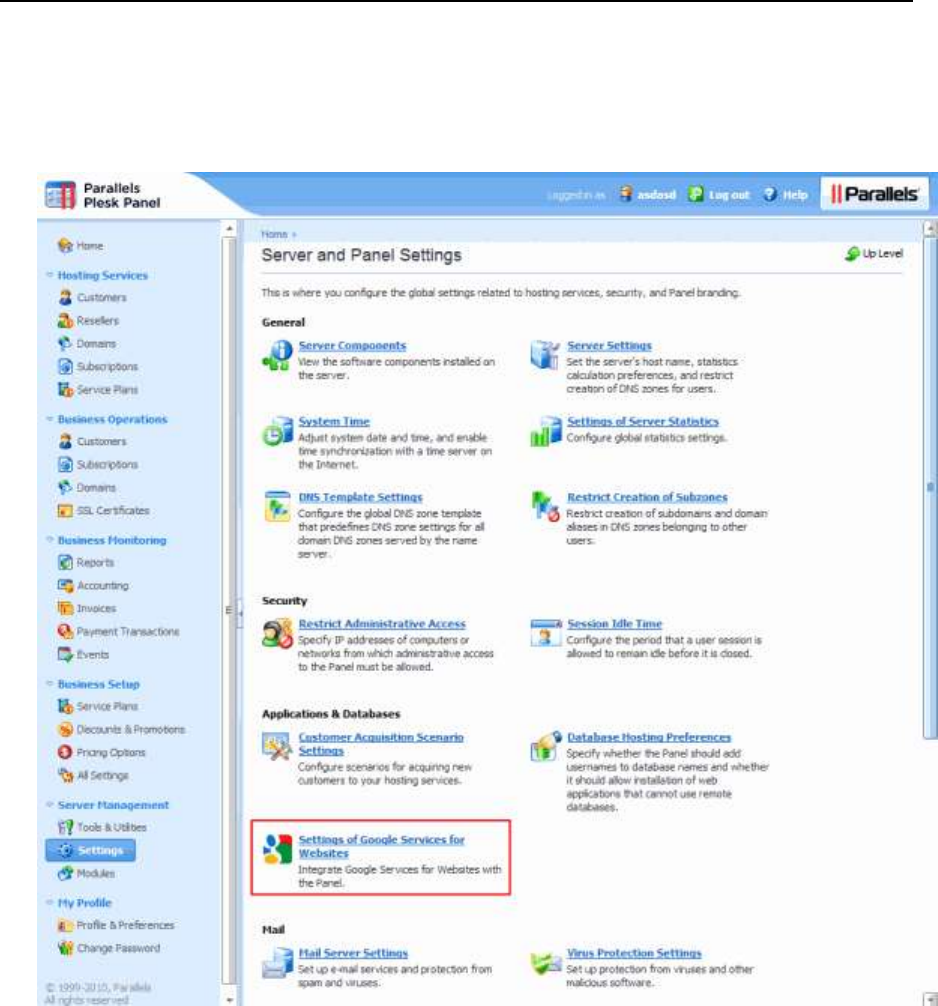Click the sidebar scroll down arrow

coord(230,1000)
